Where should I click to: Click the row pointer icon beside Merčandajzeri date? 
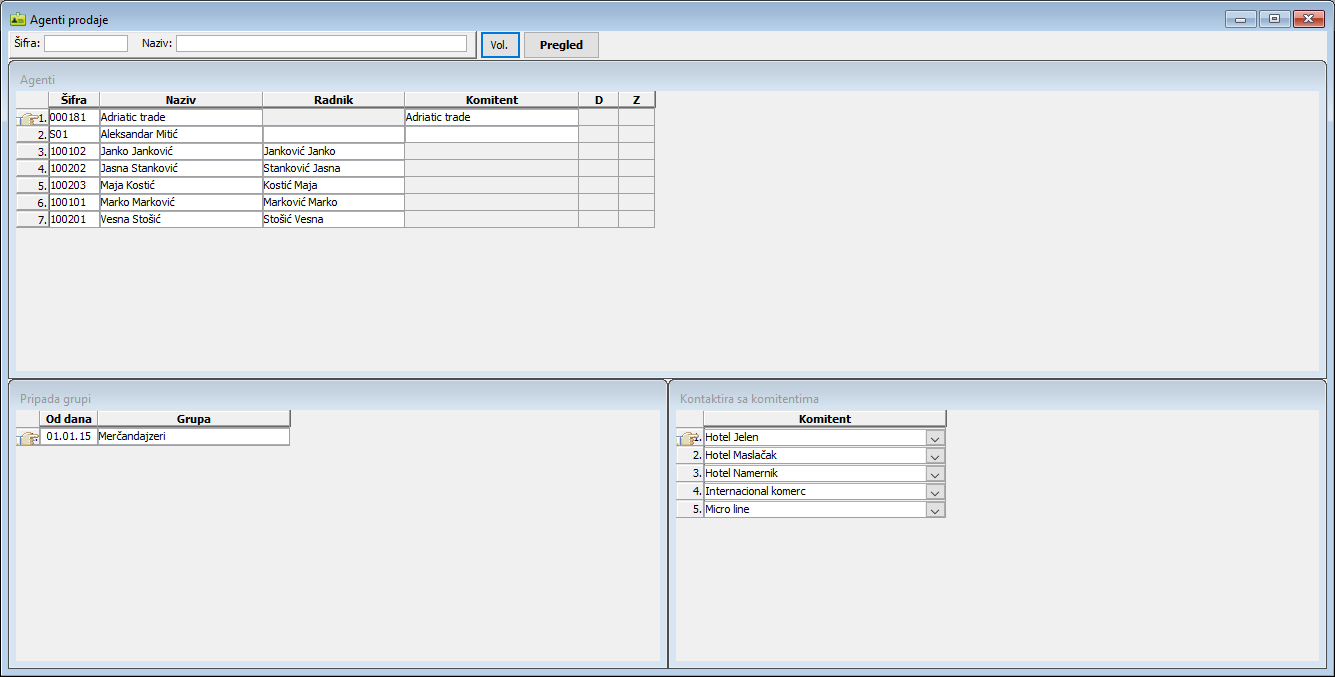[28, 437]
